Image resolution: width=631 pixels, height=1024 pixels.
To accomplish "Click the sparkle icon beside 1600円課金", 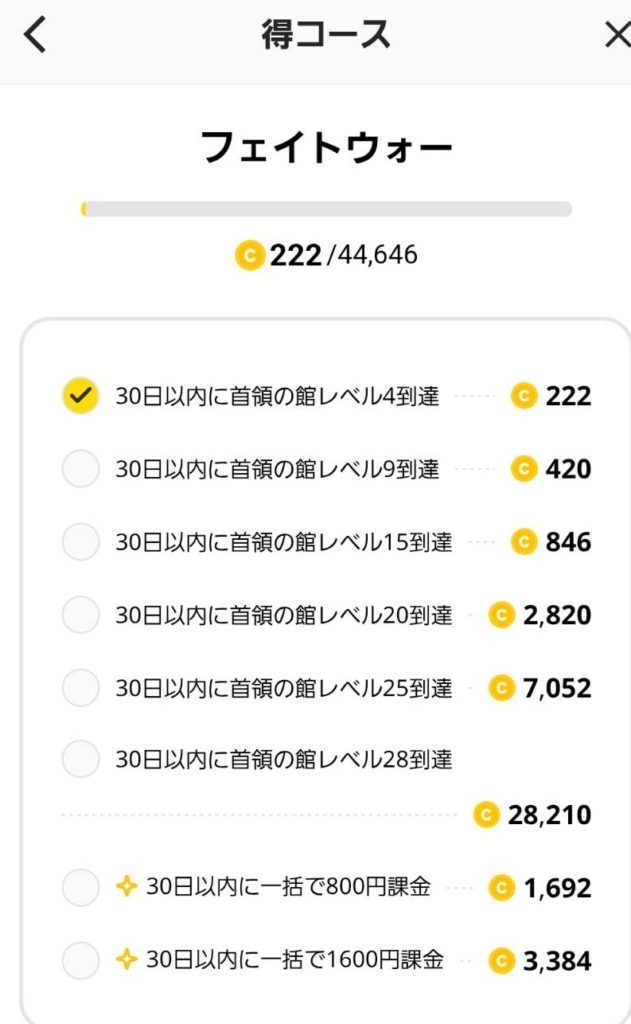I will click(127, 960).
